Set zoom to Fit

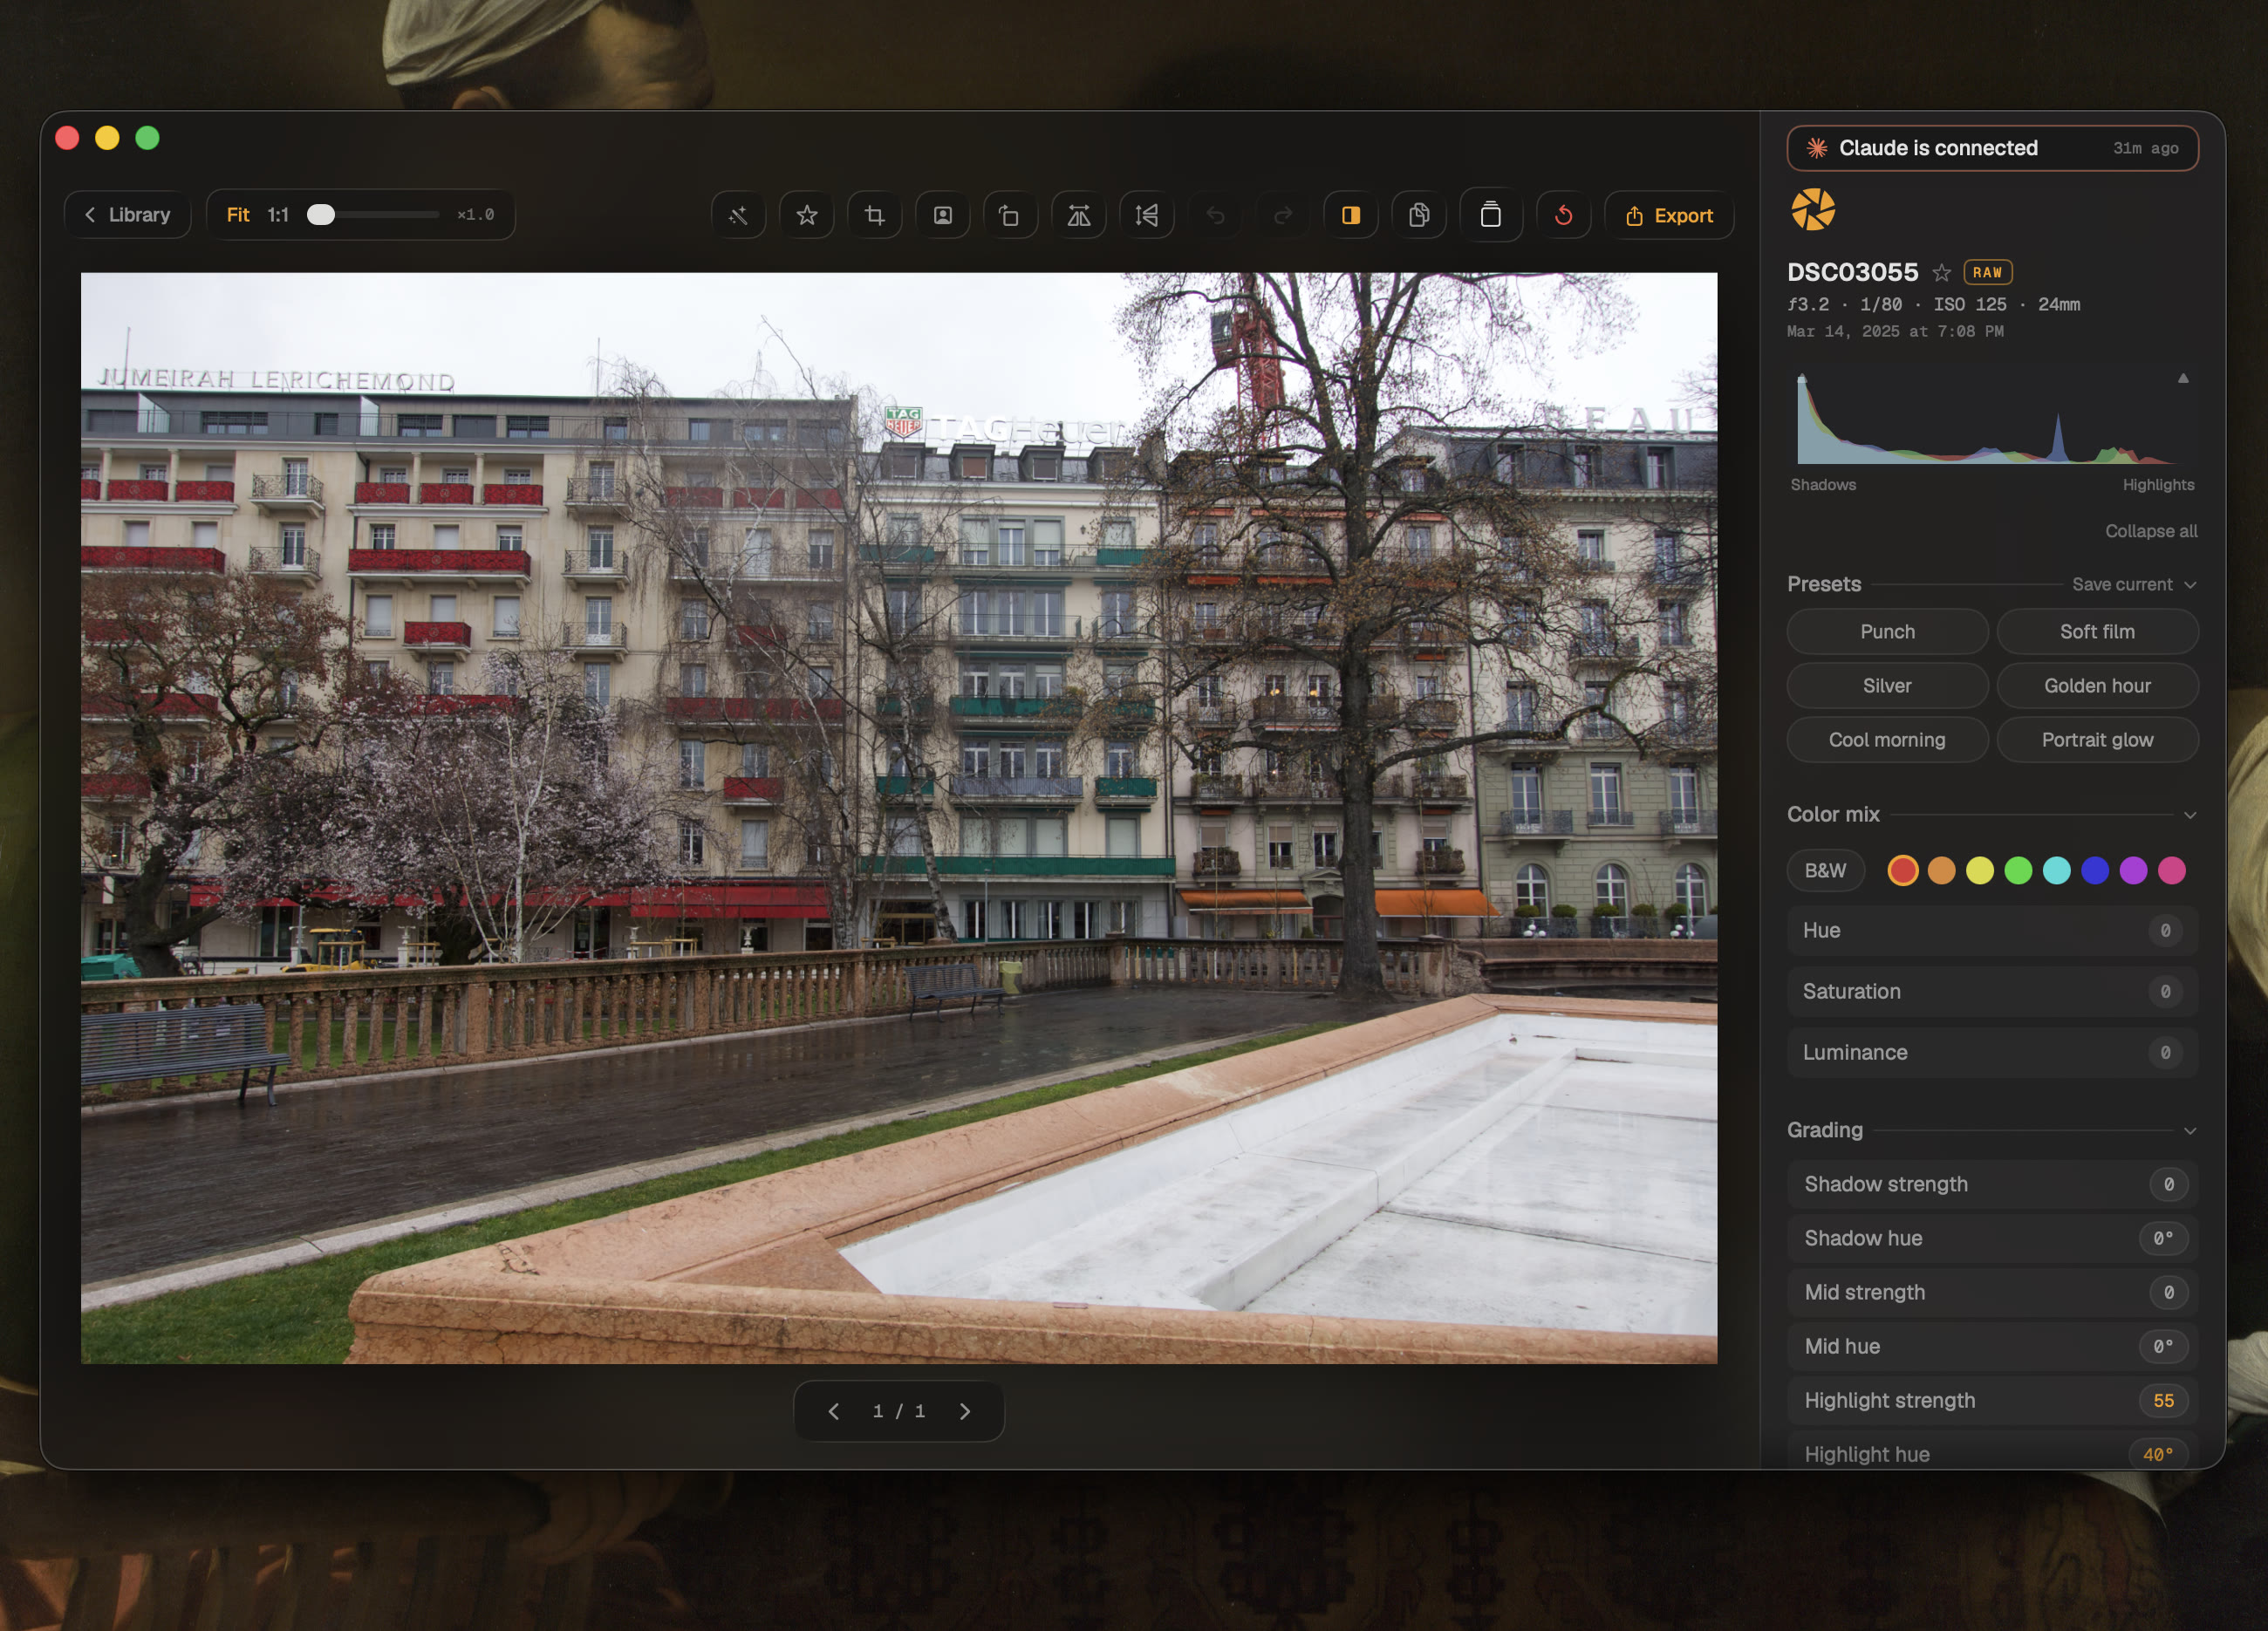(x=237, y=215)
